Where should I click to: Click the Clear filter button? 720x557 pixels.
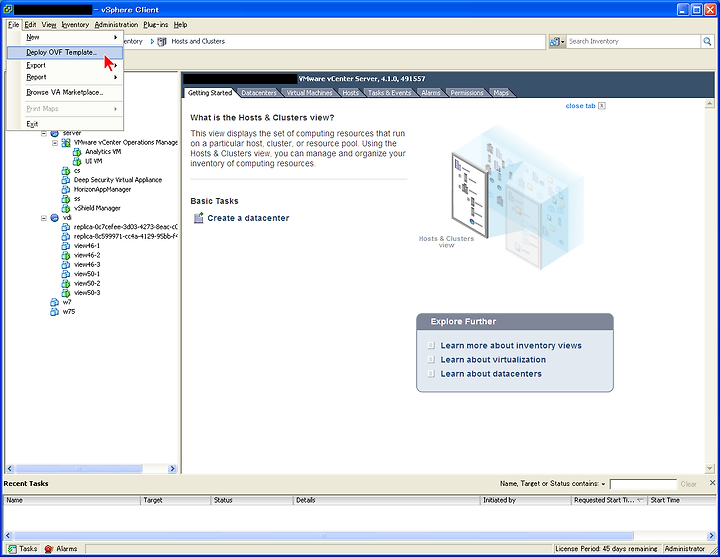pyautogui.click(x=688, y=484)
